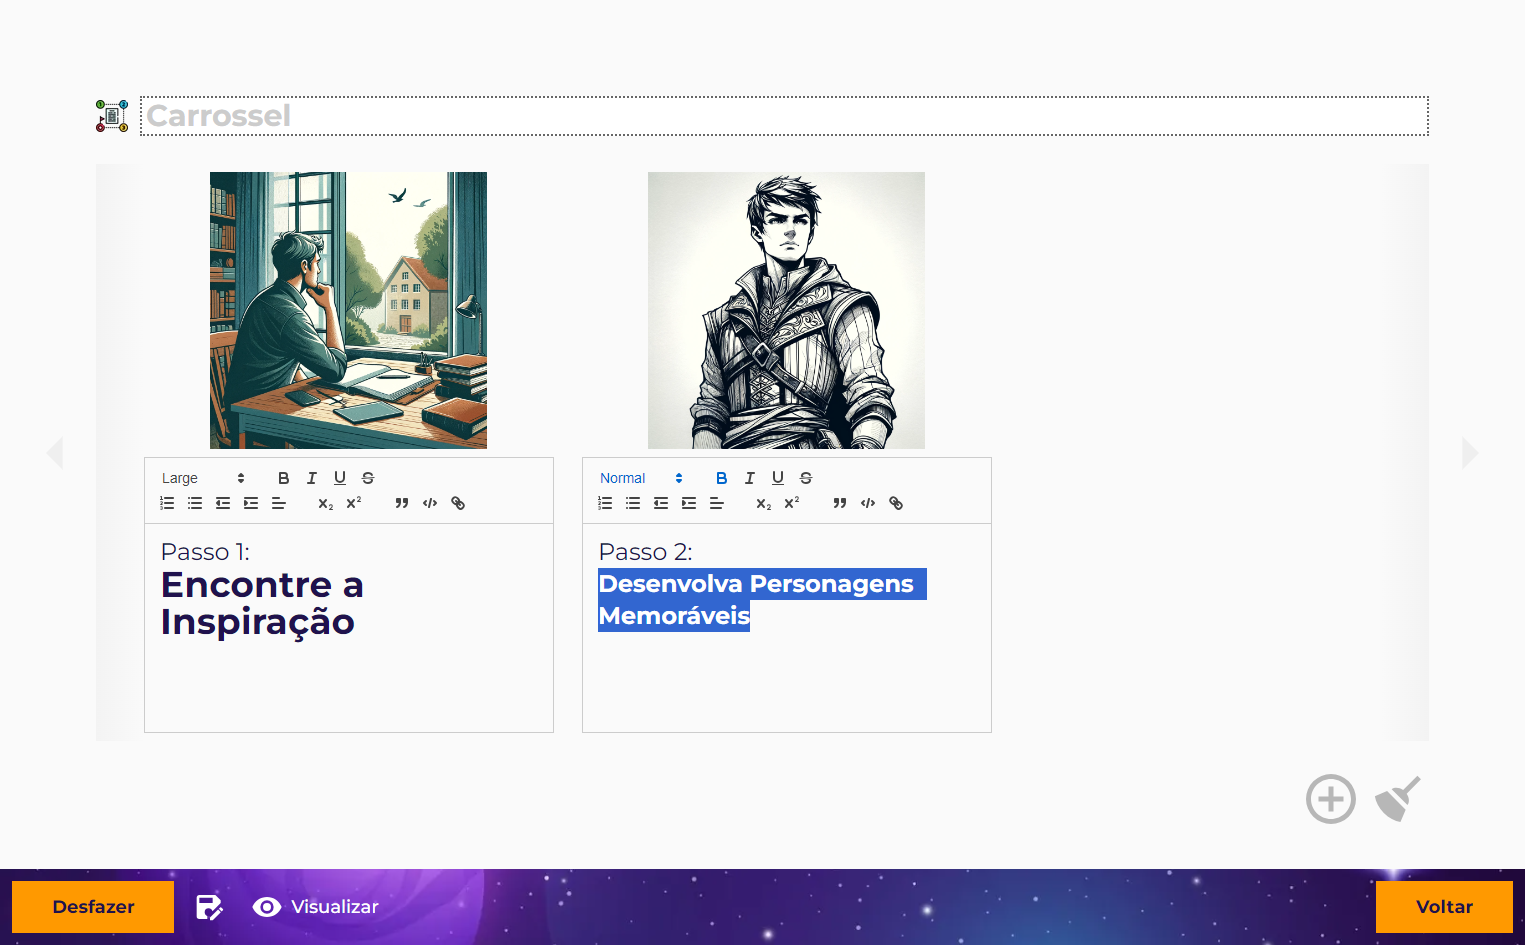Screen dimensions: 1525x945
Task: Open the Large font size dropdown
Action: tap(203, 478)
